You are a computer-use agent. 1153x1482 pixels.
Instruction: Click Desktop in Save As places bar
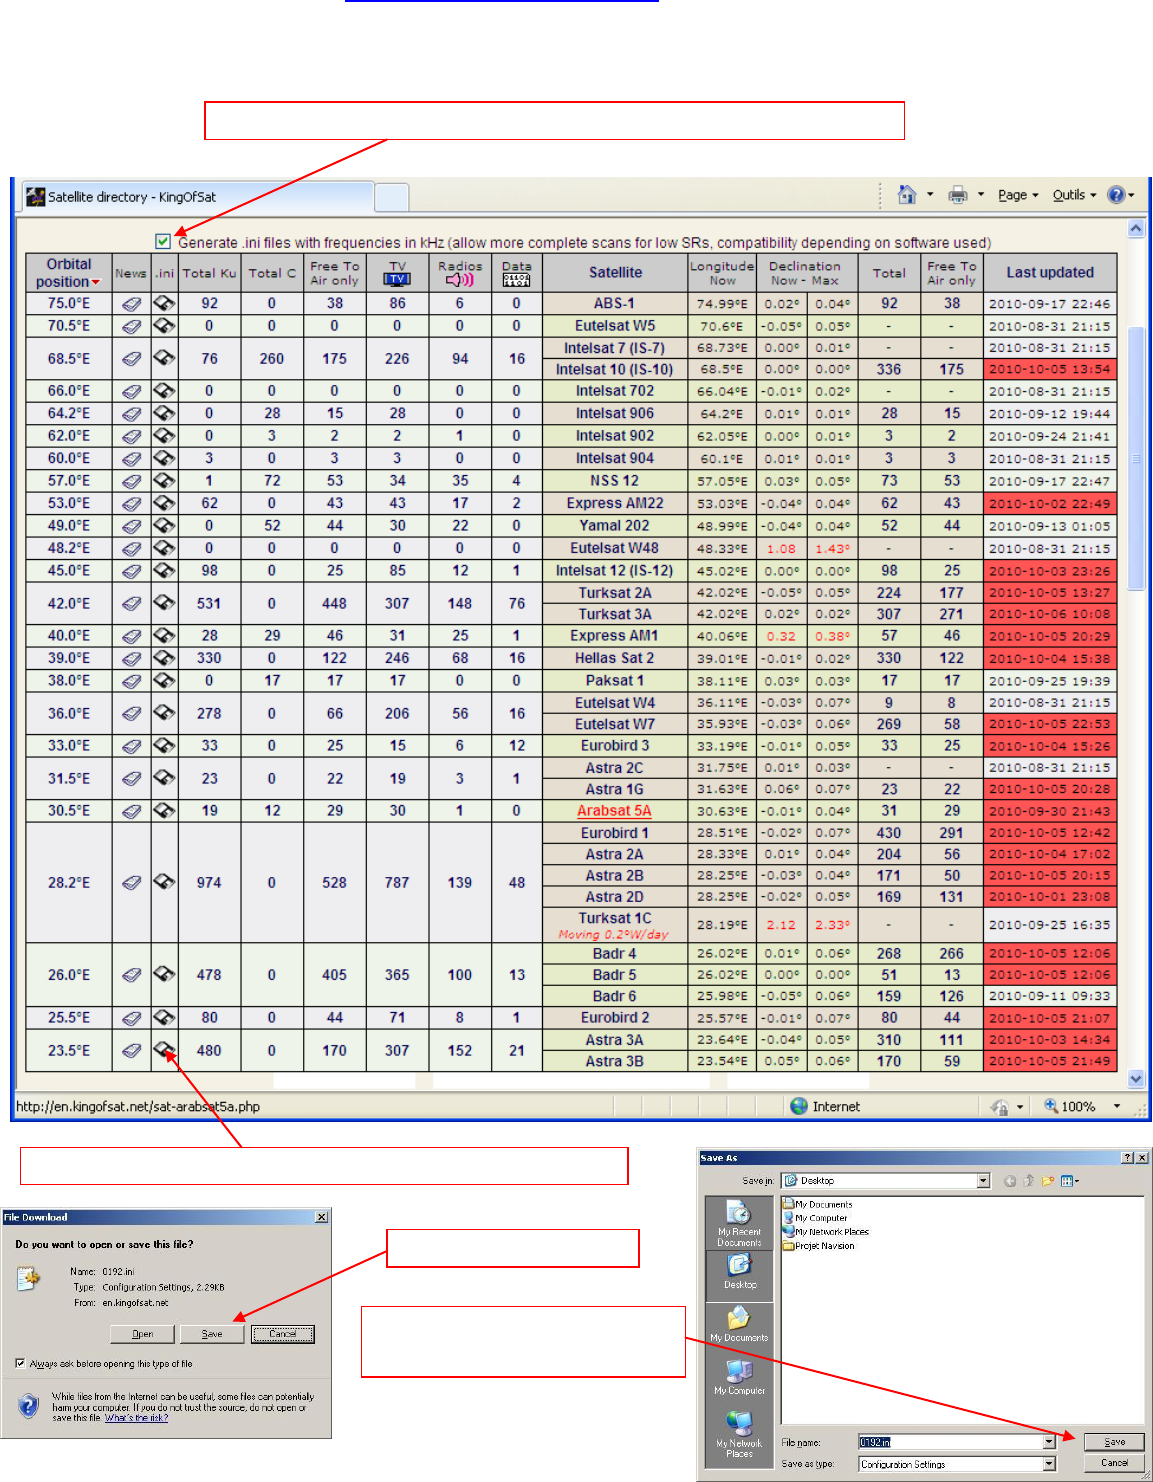pyautogui.click(x=740, y=1271)
